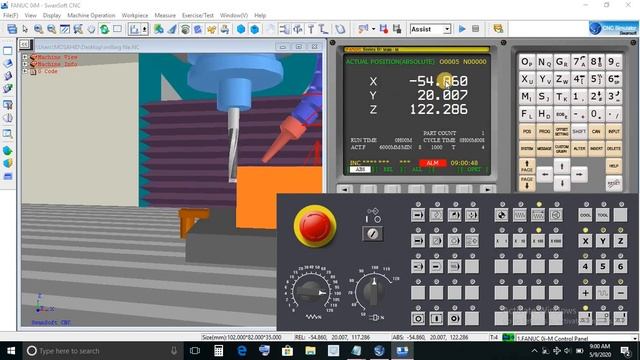Select the X axis button on the panel

coord(585,241)
